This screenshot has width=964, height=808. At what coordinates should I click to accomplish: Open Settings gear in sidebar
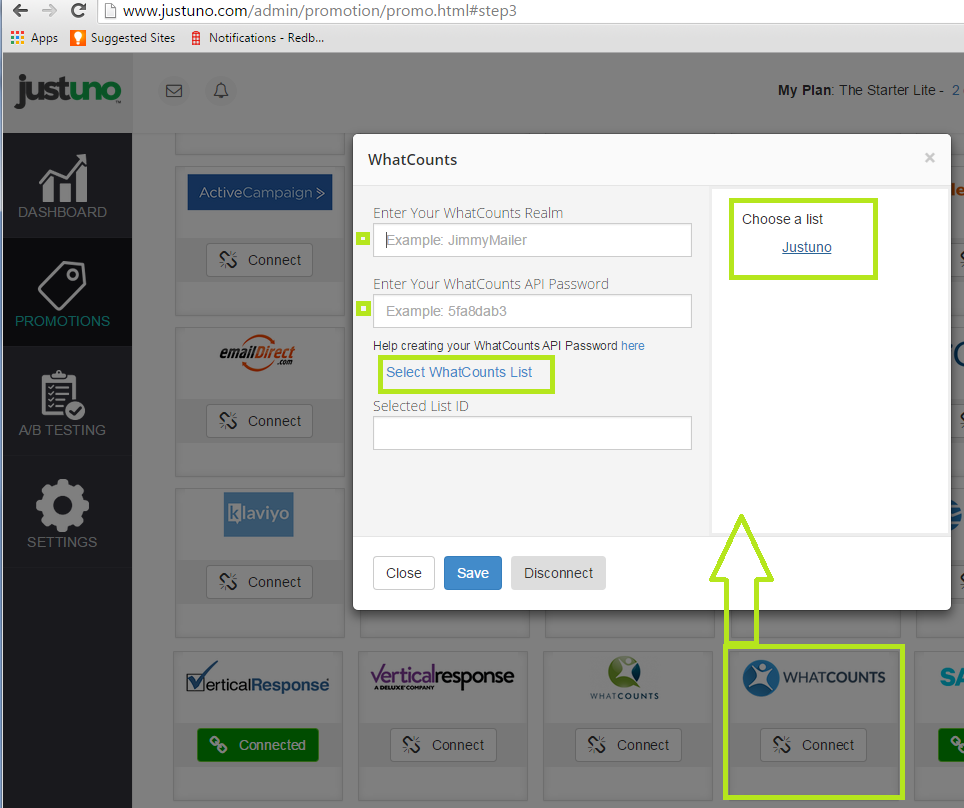click(62, 514)
